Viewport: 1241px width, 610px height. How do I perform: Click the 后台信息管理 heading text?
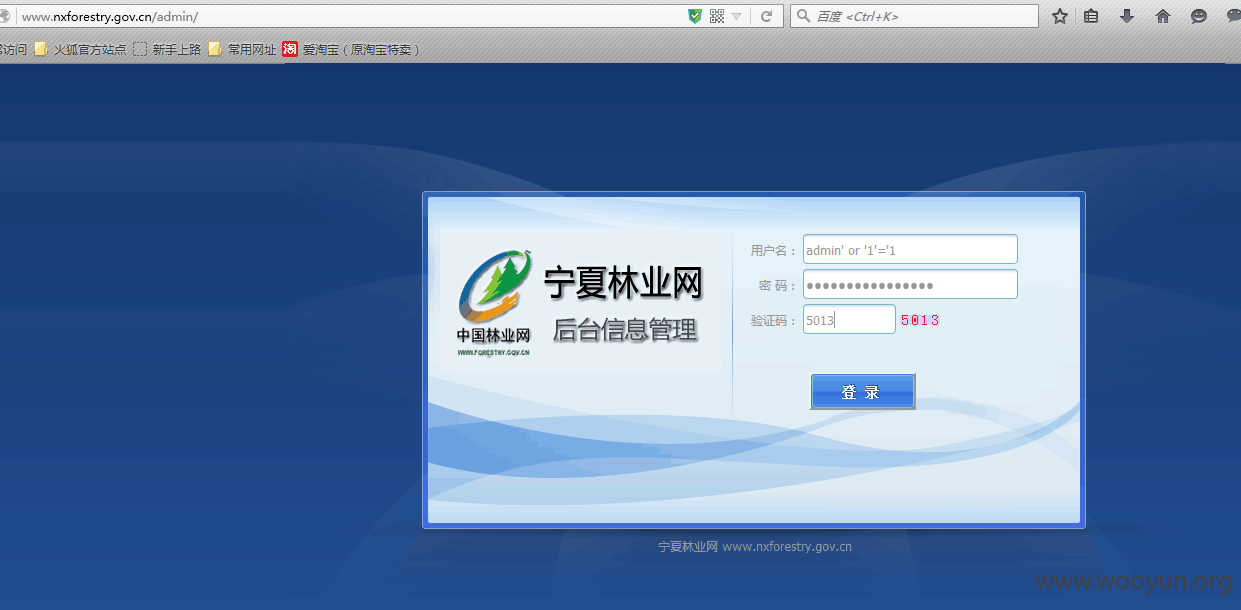625,330
